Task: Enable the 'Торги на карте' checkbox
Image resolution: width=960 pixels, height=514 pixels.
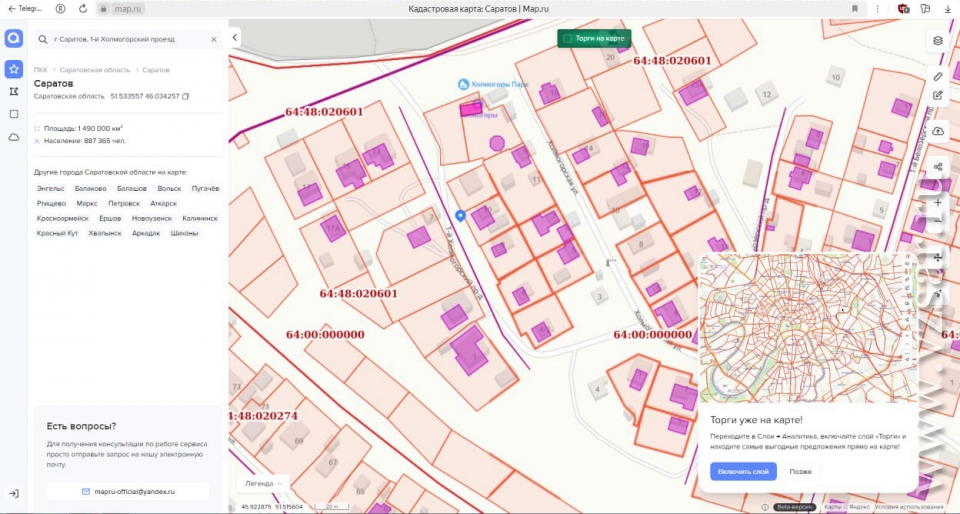Action: (x=568, y=39)
